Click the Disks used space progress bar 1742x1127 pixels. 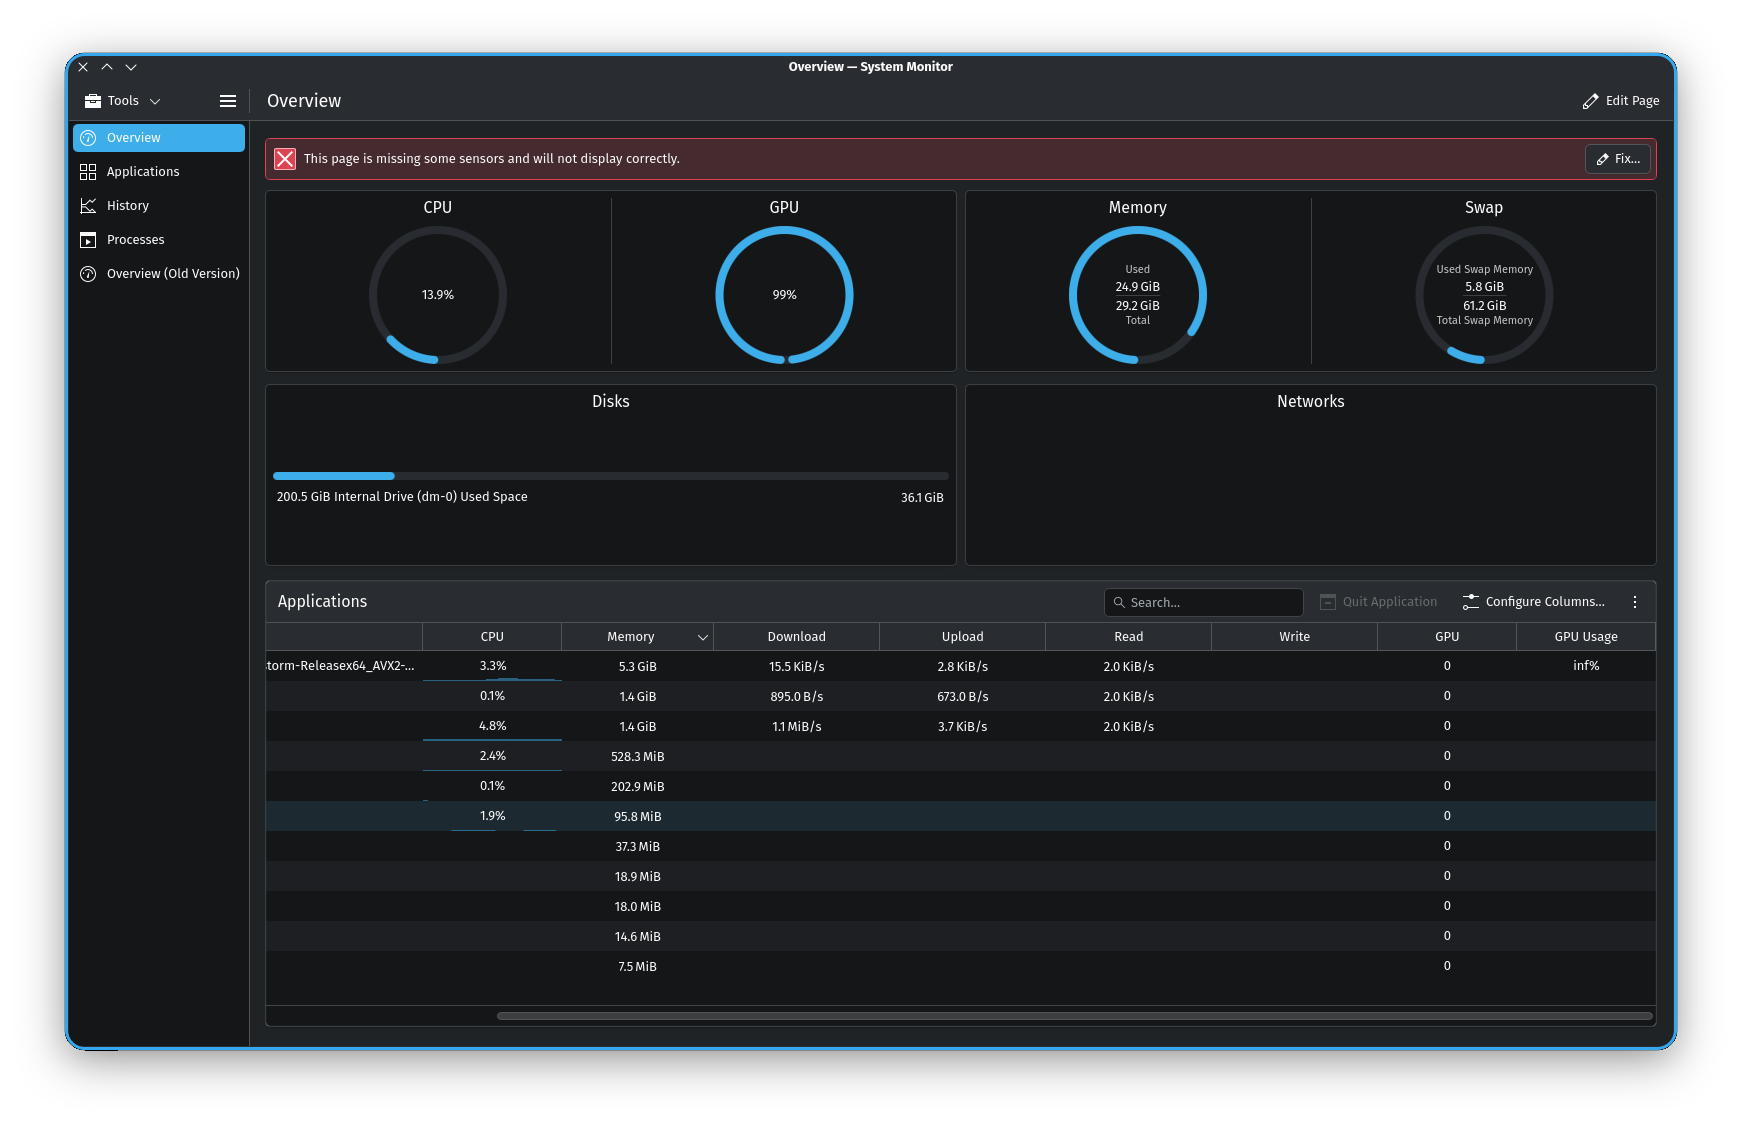[x=610, y=476]
